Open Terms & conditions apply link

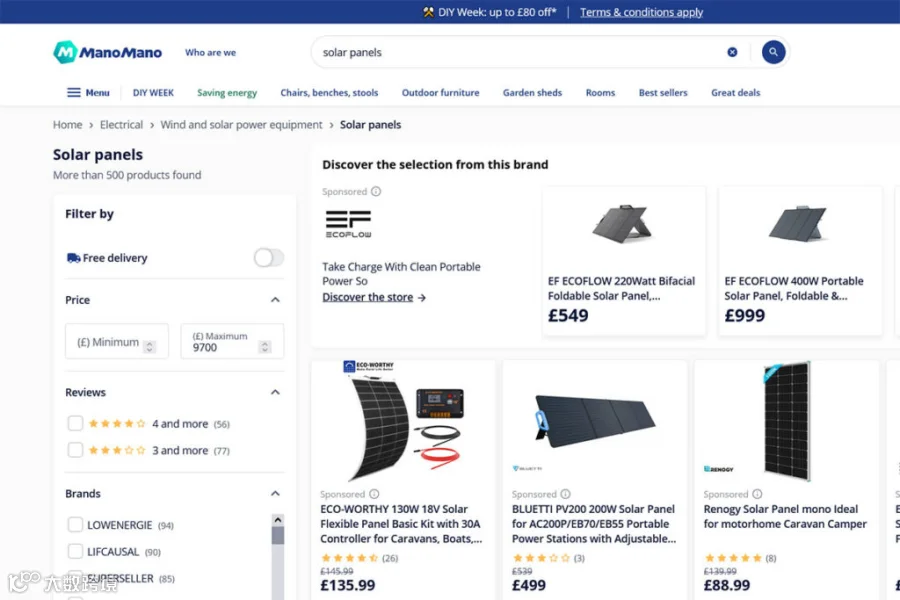click(641, 12)
